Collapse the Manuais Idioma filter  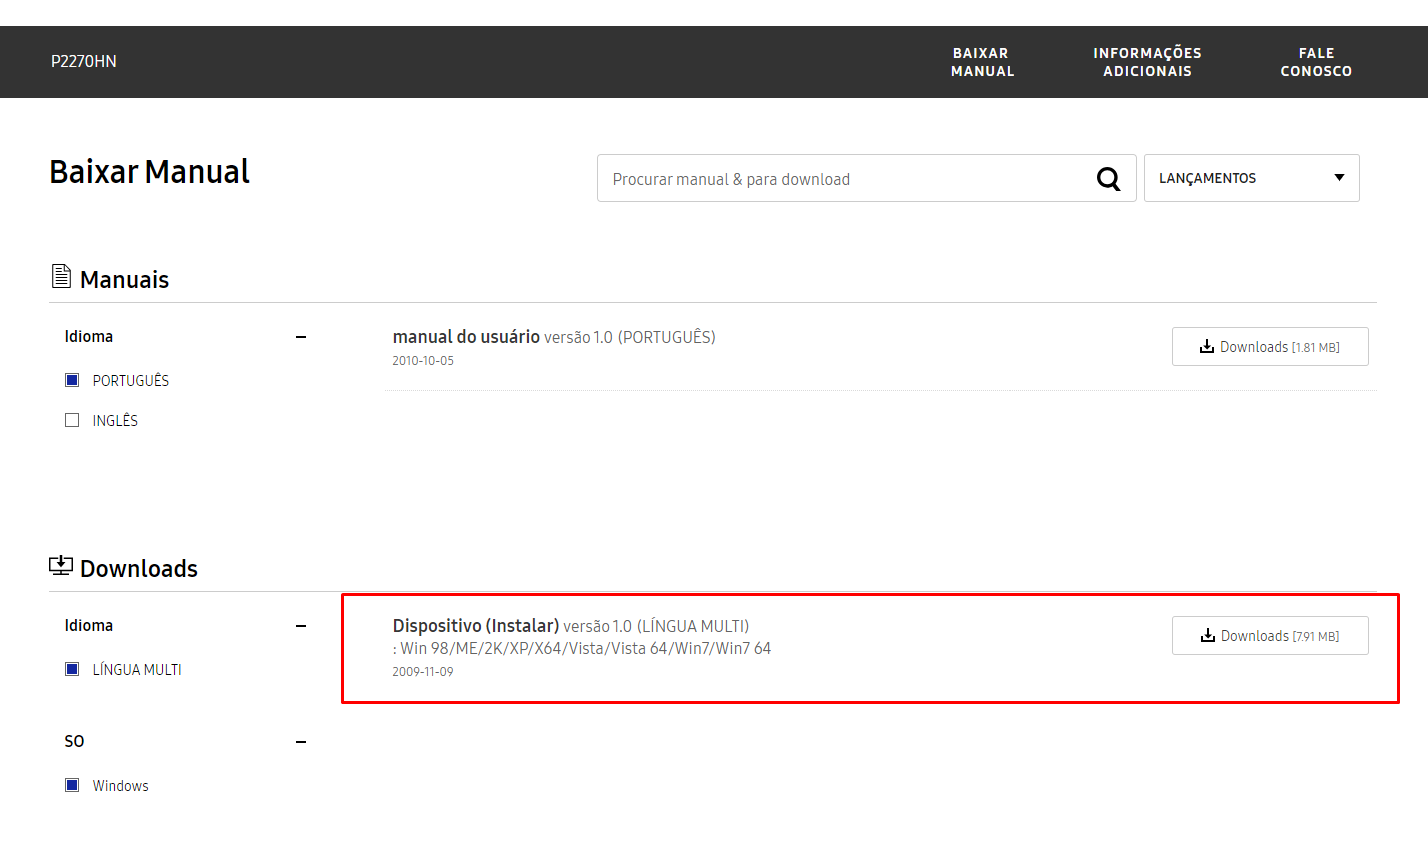301,337
